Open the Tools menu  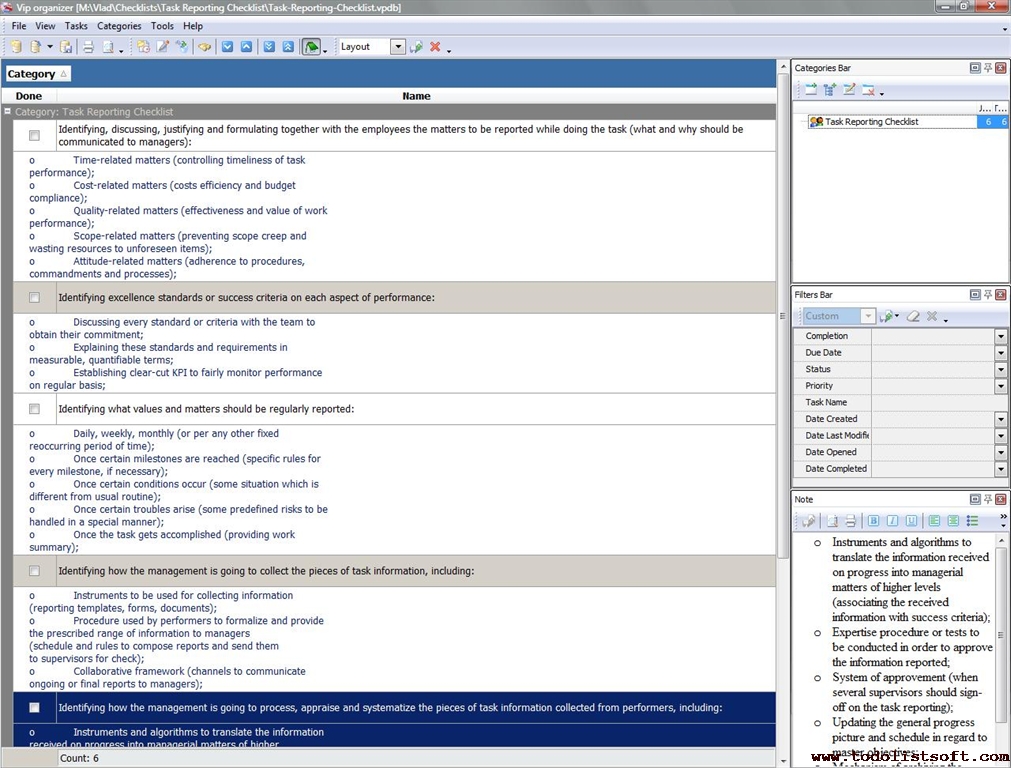162,26
